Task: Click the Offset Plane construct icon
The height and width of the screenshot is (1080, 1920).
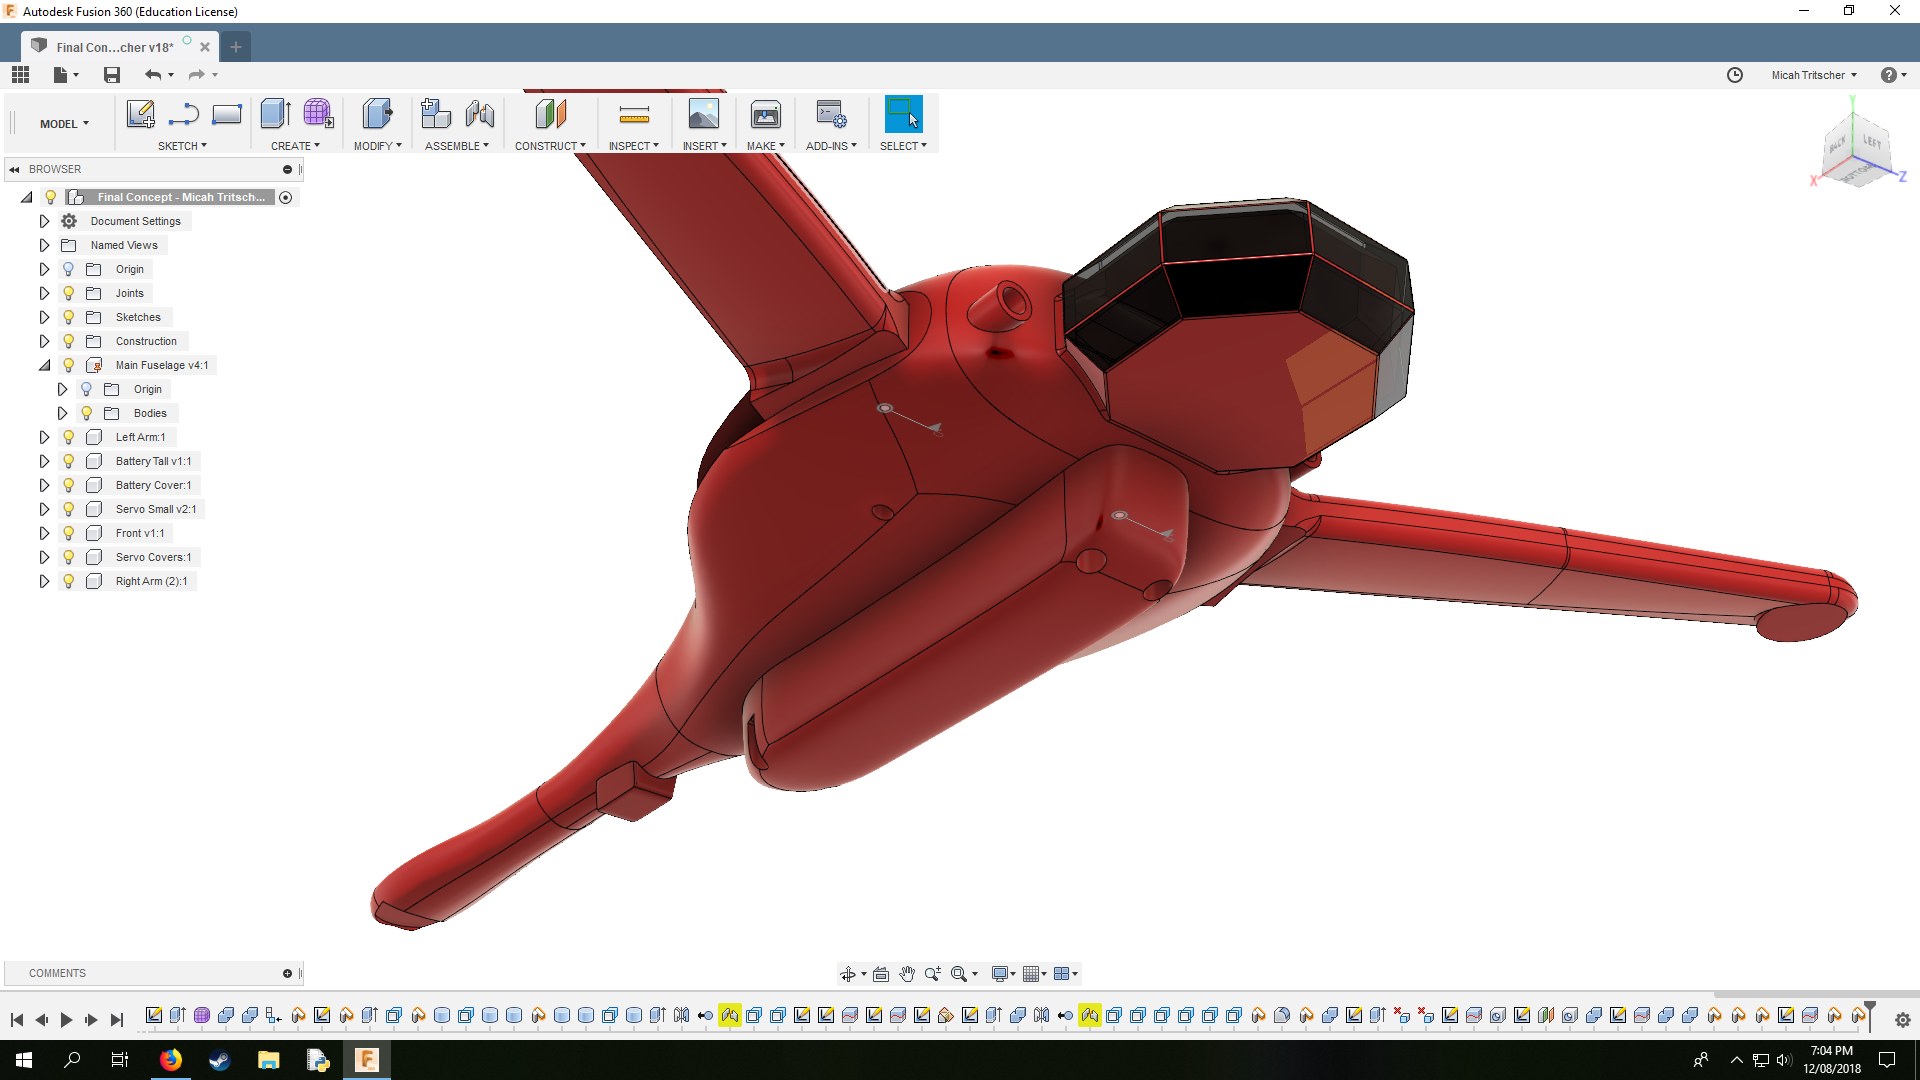Action: (x=550, y=114)
